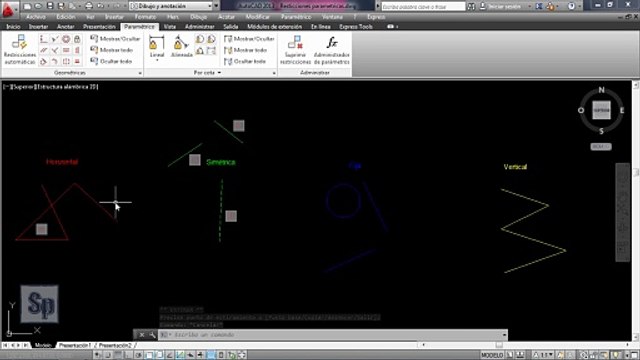The width and height of the screenshot is (640, 360).
Task: Switch to the Administrar ribbon tab
Action: (x=200, y=27)
